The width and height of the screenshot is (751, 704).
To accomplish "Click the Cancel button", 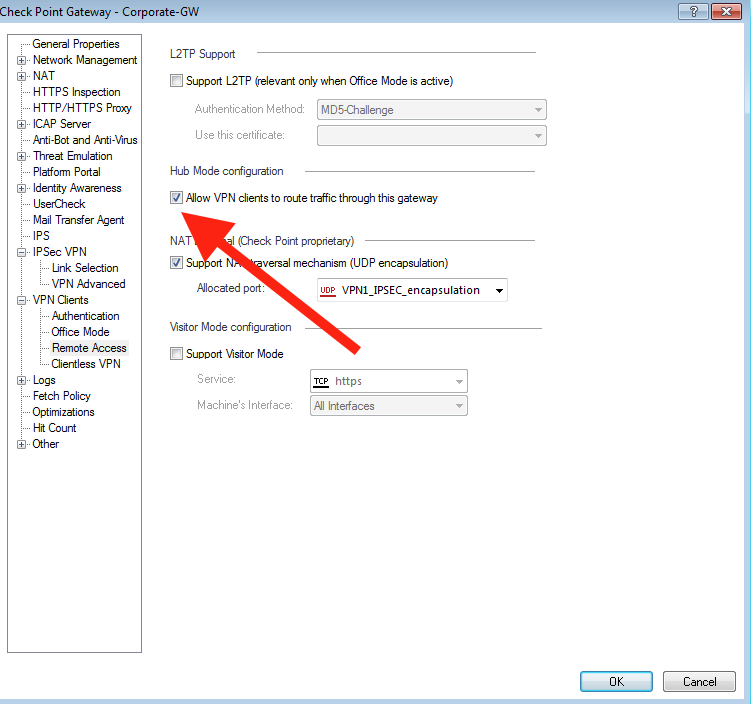I will click(699, 682).
